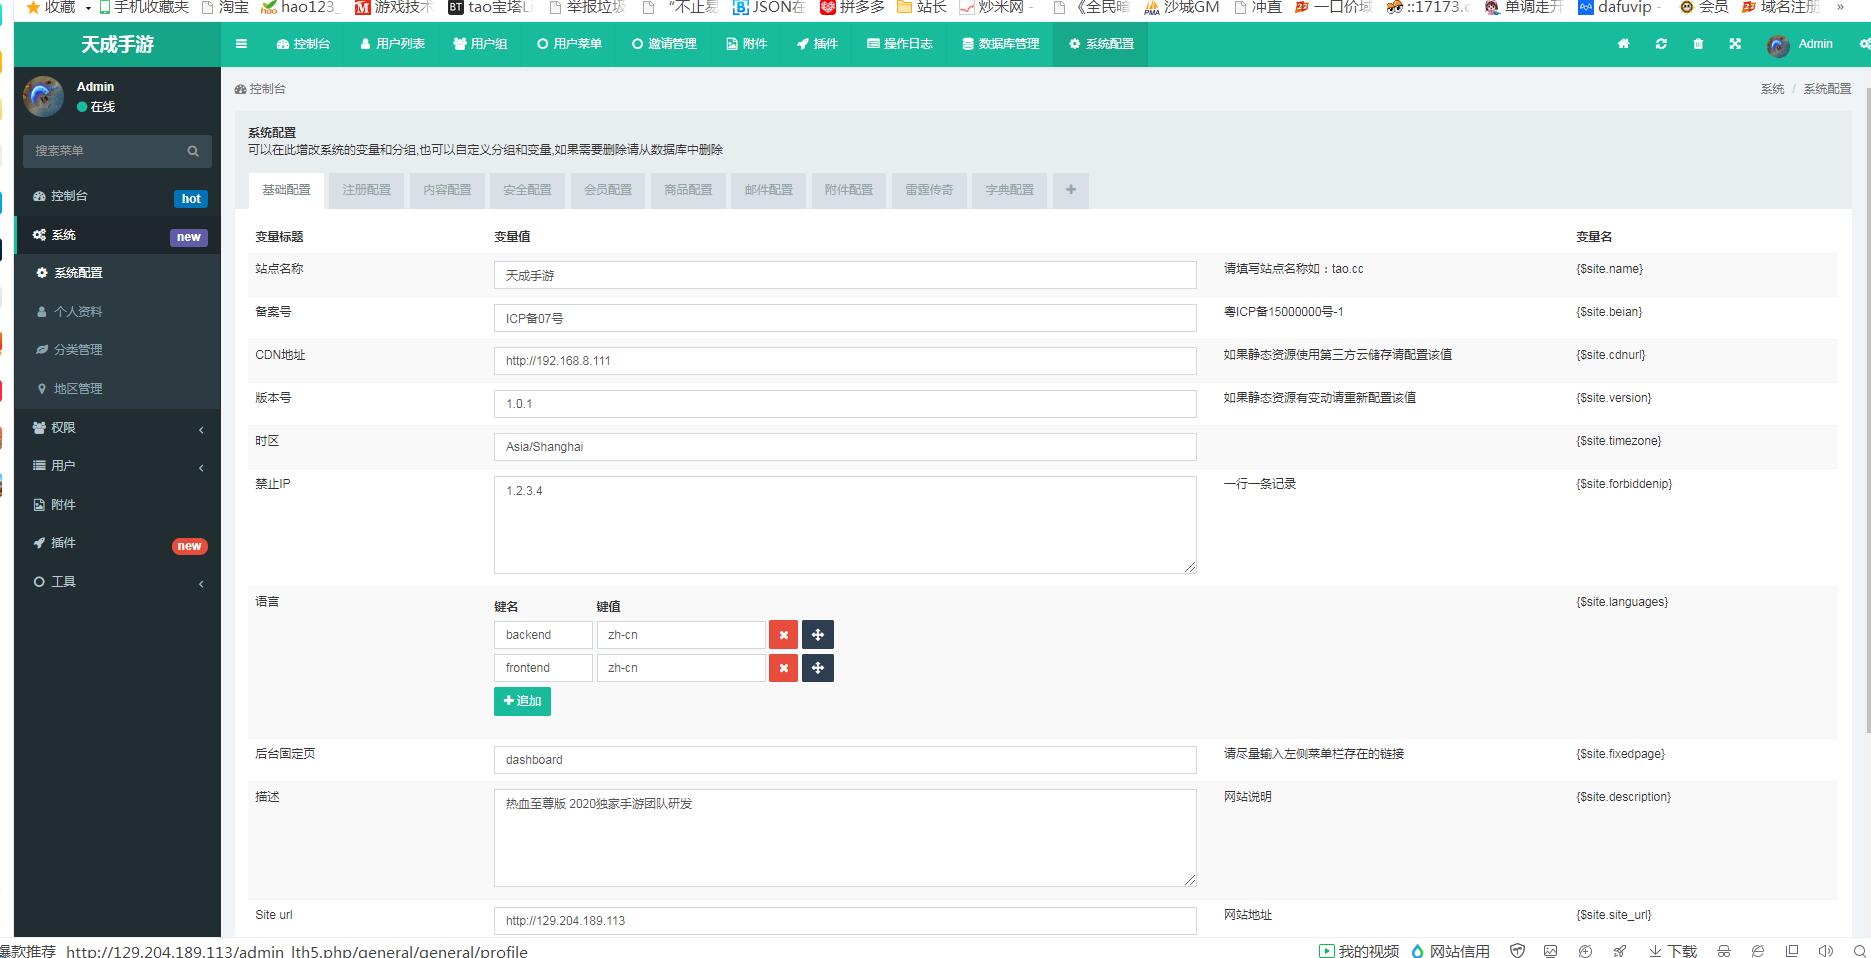Click the Admin avatar in top right
The height and width of the screenshot is (958, 1871).
[1778, 45]
